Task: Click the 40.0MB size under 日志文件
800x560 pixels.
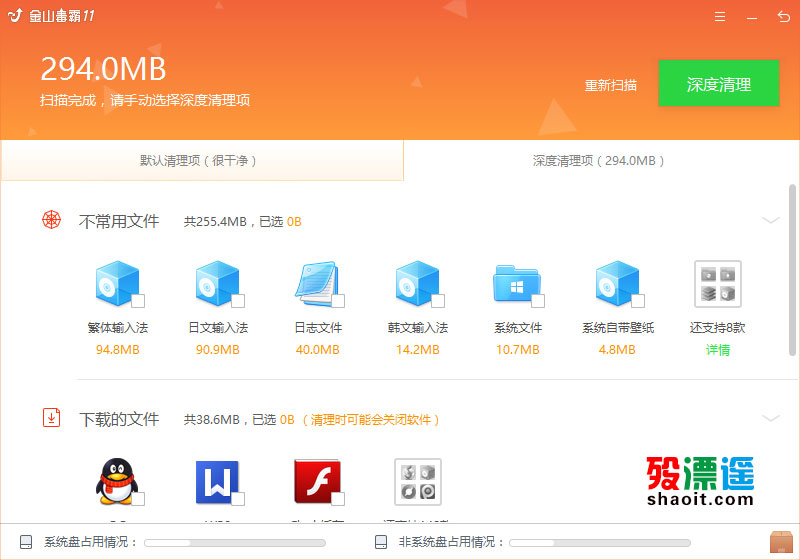Action: point(317,350)
